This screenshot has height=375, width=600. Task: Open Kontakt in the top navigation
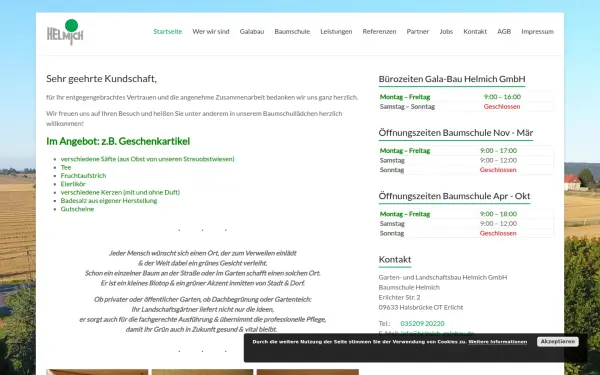tap(475, 31)
